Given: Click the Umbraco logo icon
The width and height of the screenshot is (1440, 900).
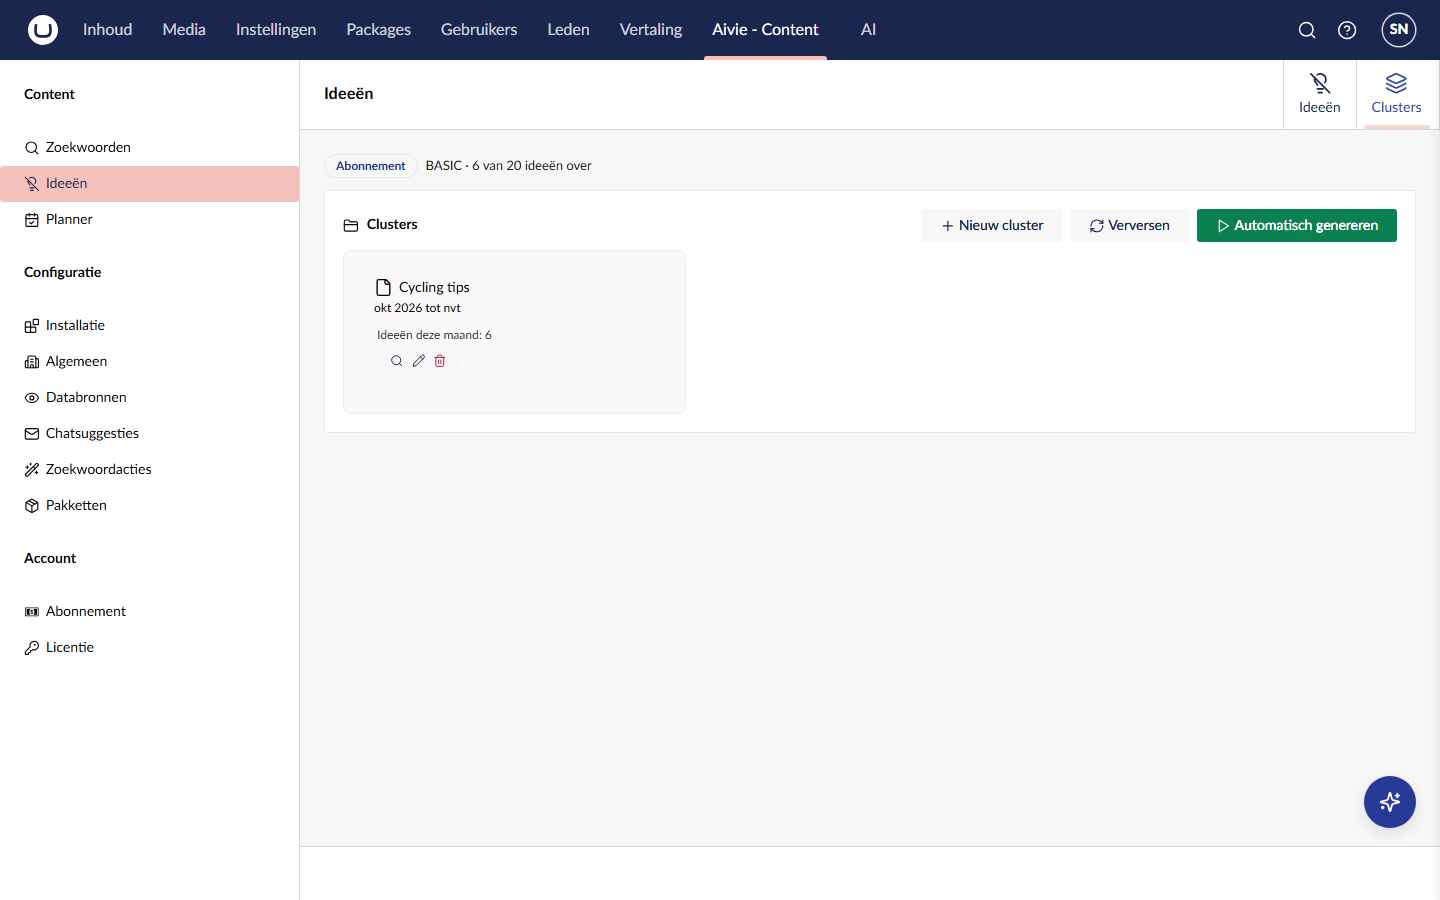Looking at the screenshot, I should tap(43, 30).
